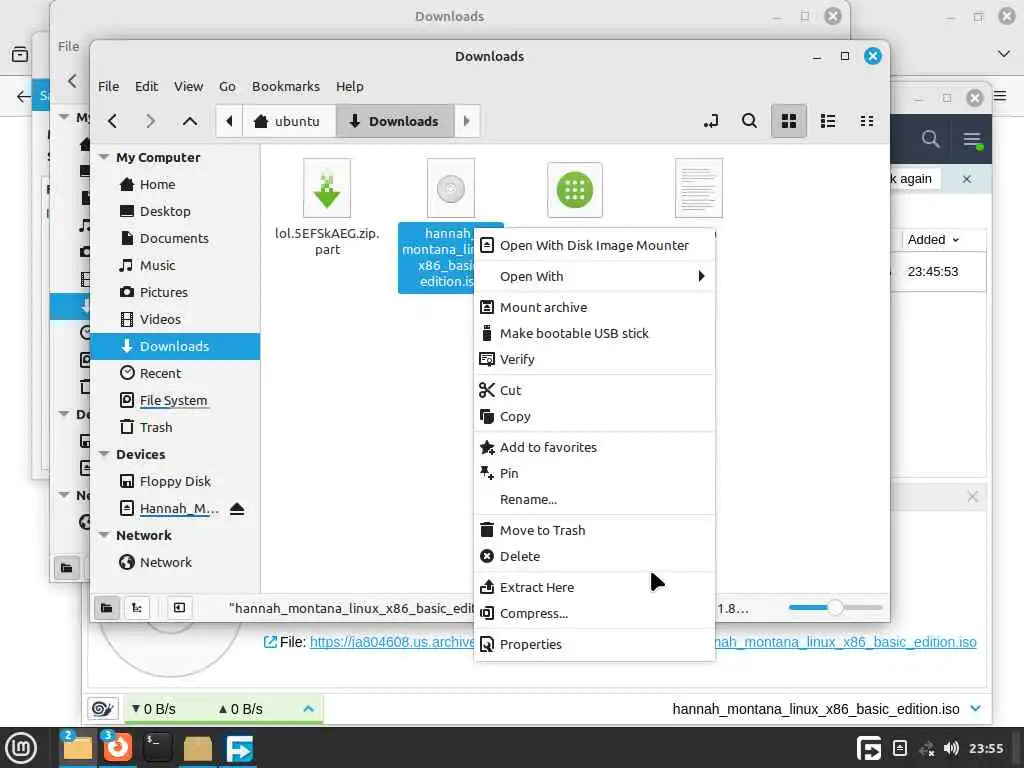The height and width of the screenshot is (768, 1024).
Task: Eject the Hannah_M... volume
Action: pyautogui.click(x=237, y=509)
